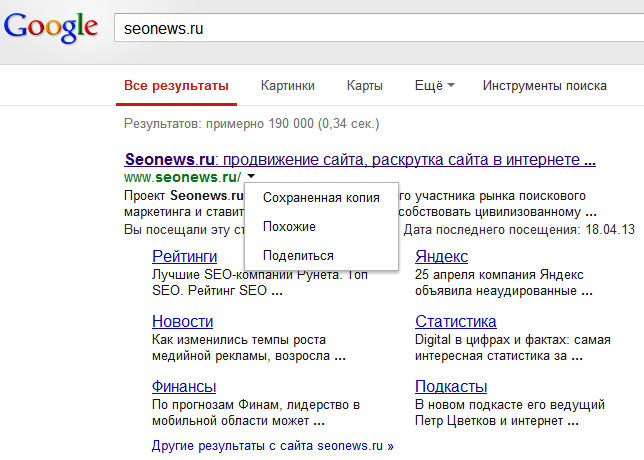Switch to the Карты tab
Image resolution: width=644 pixels, height=460 pixels.
pyautogui.click(x=364, y=86)
